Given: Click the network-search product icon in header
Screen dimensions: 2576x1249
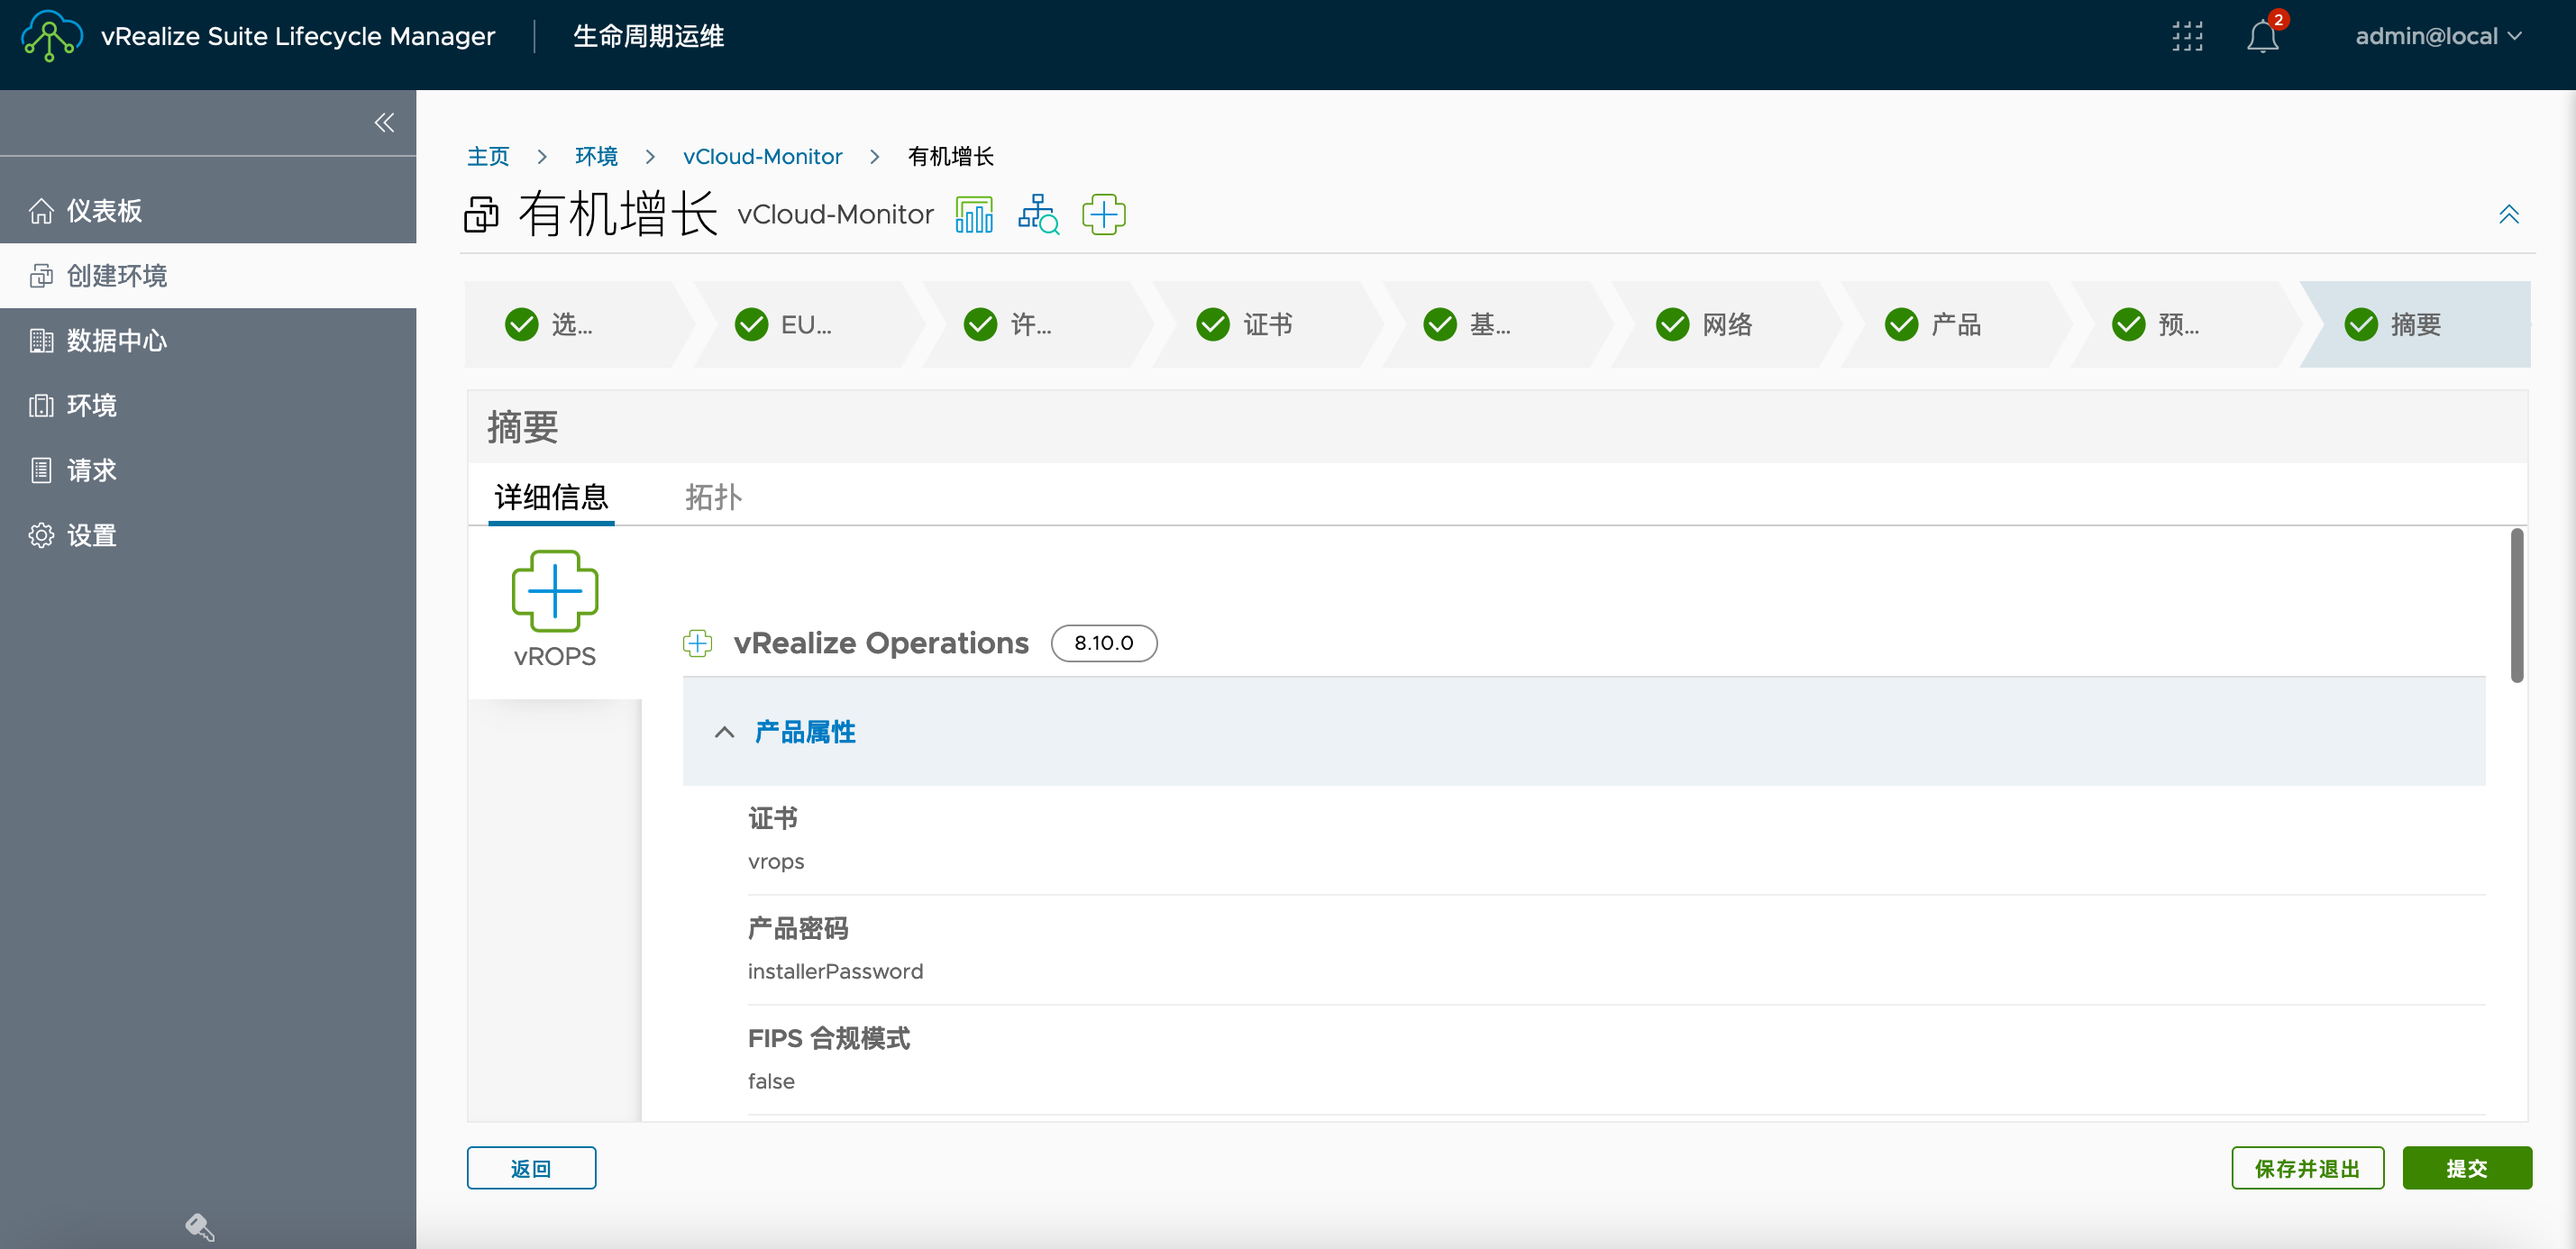Looking at the screenshot, I should [1039, 214].
